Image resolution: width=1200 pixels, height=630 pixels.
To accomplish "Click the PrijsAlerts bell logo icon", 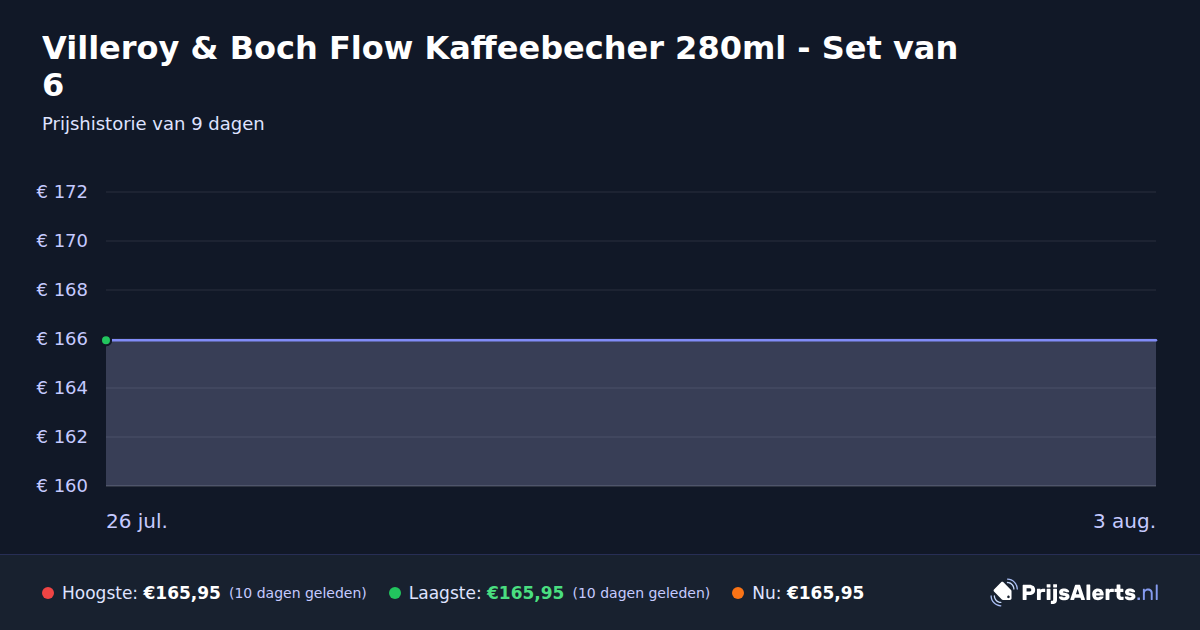I will (1003, 593).
